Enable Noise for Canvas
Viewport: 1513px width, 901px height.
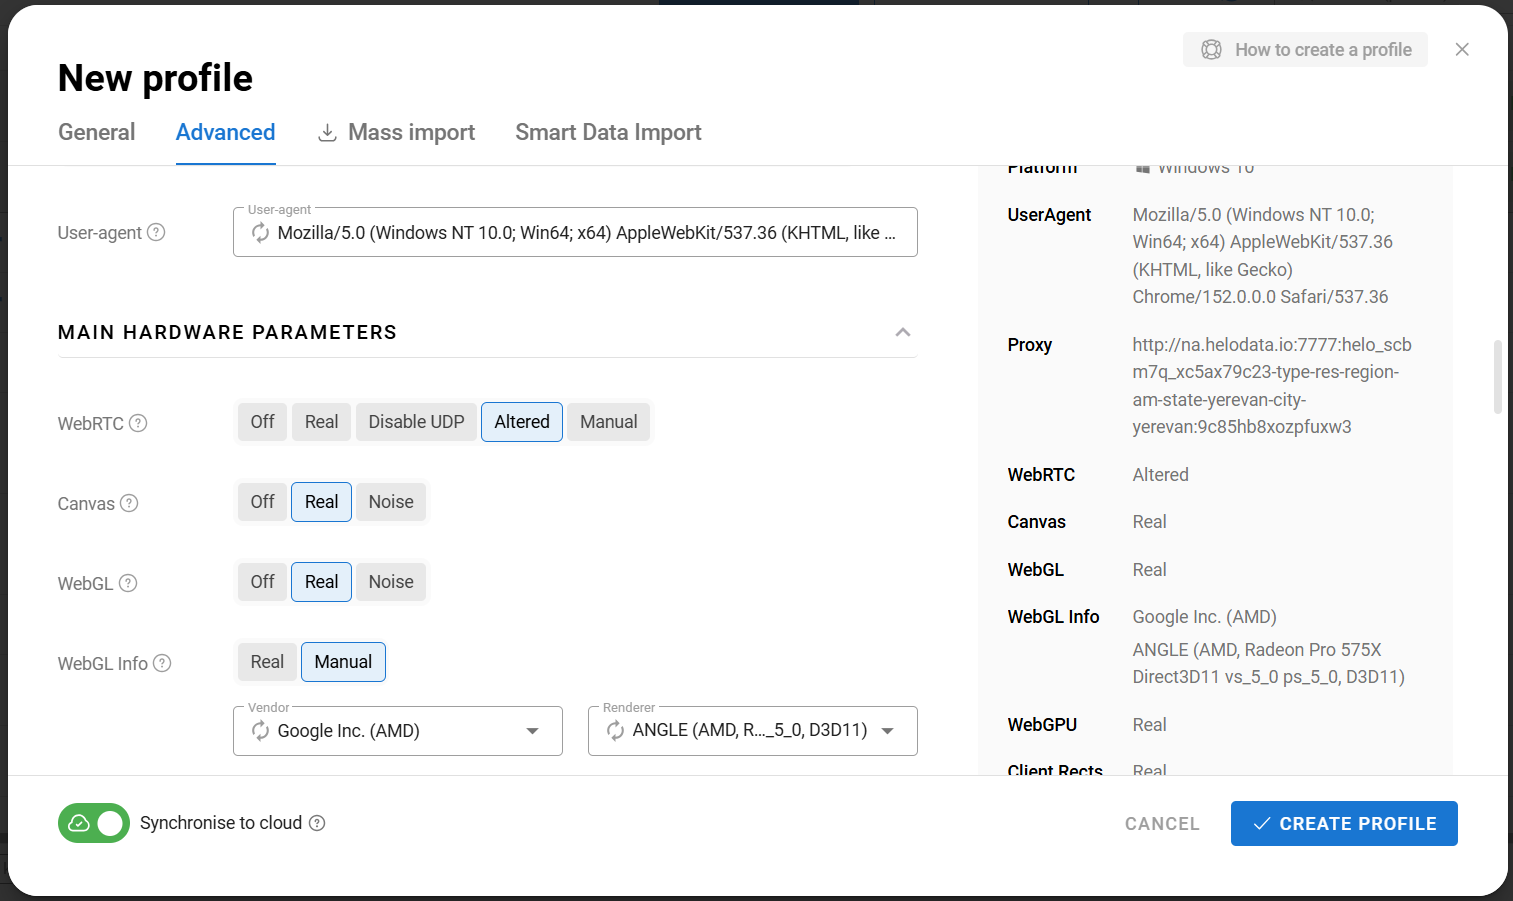[x=391, y=502]
